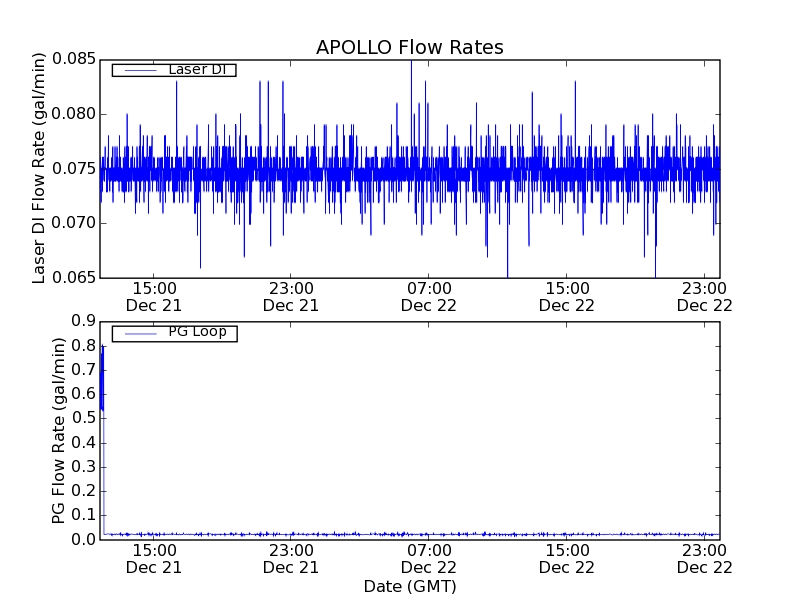Click the Date (GMT) x-axis label
Screen dimensions: 800x600
point(410,586)
